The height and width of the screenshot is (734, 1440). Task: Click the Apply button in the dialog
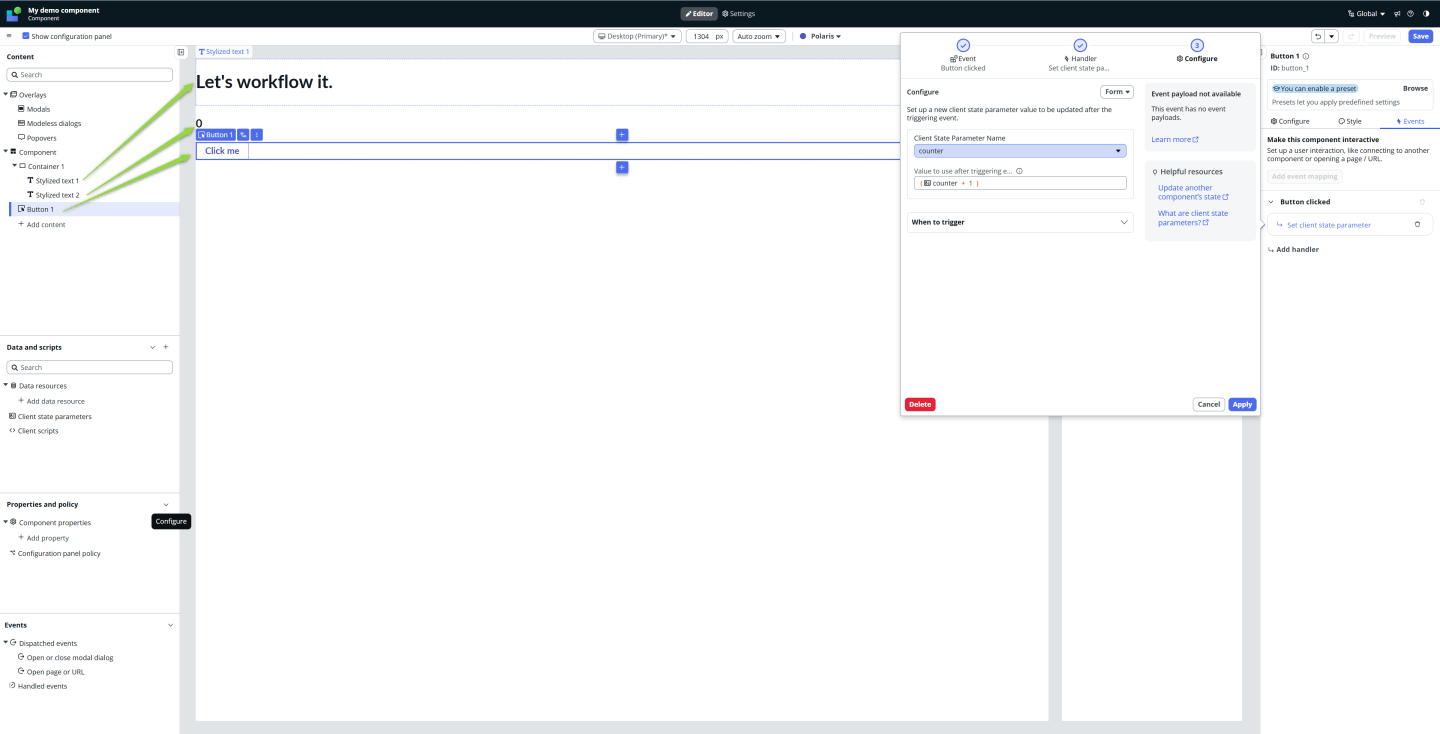tap(1241, 404)
